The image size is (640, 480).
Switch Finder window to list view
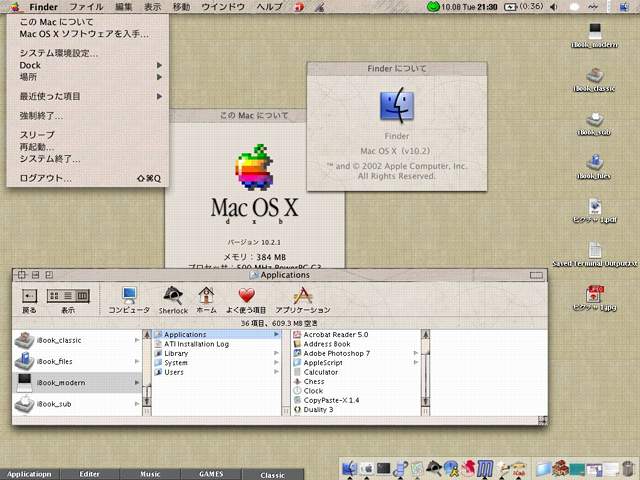tap(68, 296)
